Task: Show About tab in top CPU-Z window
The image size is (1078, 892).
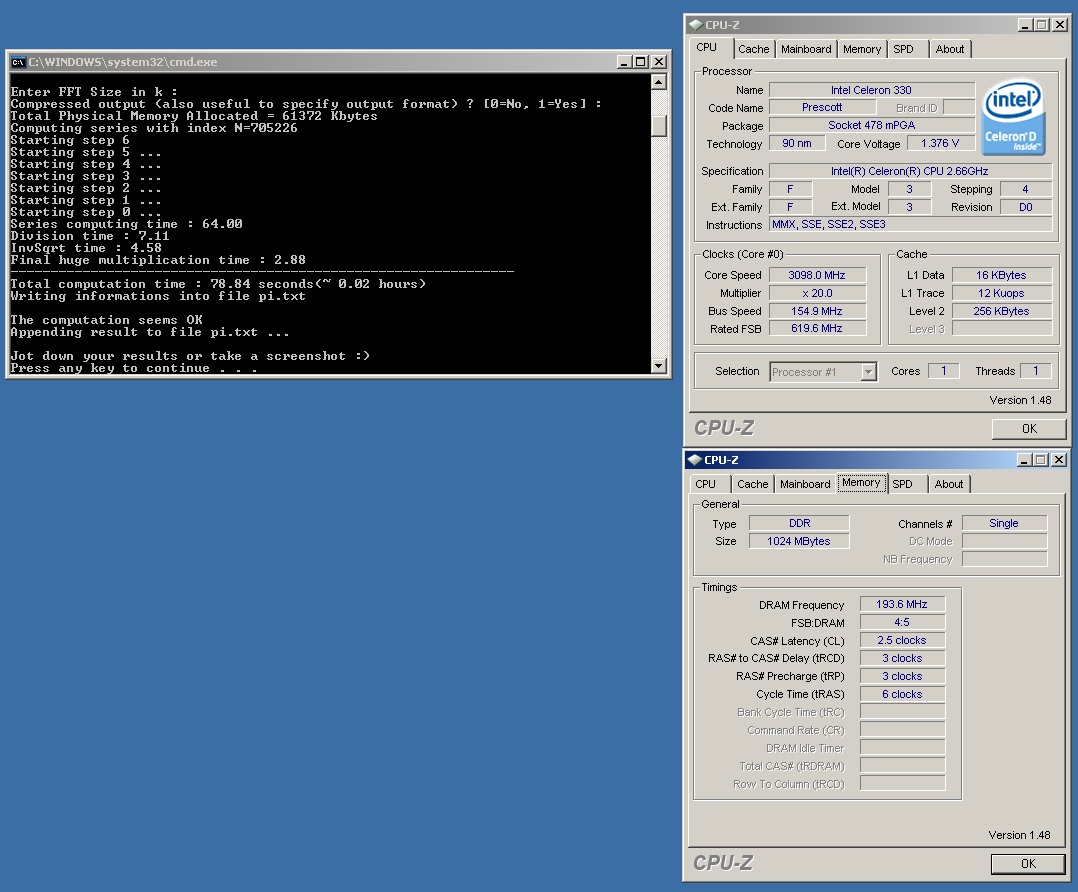Action: (x=949, y=49)
